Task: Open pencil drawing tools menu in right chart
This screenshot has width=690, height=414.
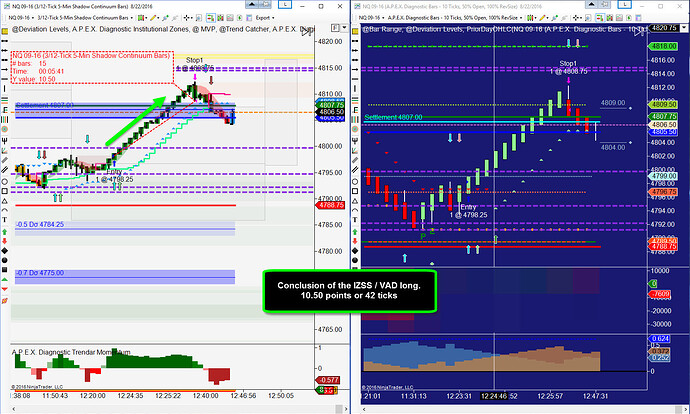Action: [x=544, y=18]
